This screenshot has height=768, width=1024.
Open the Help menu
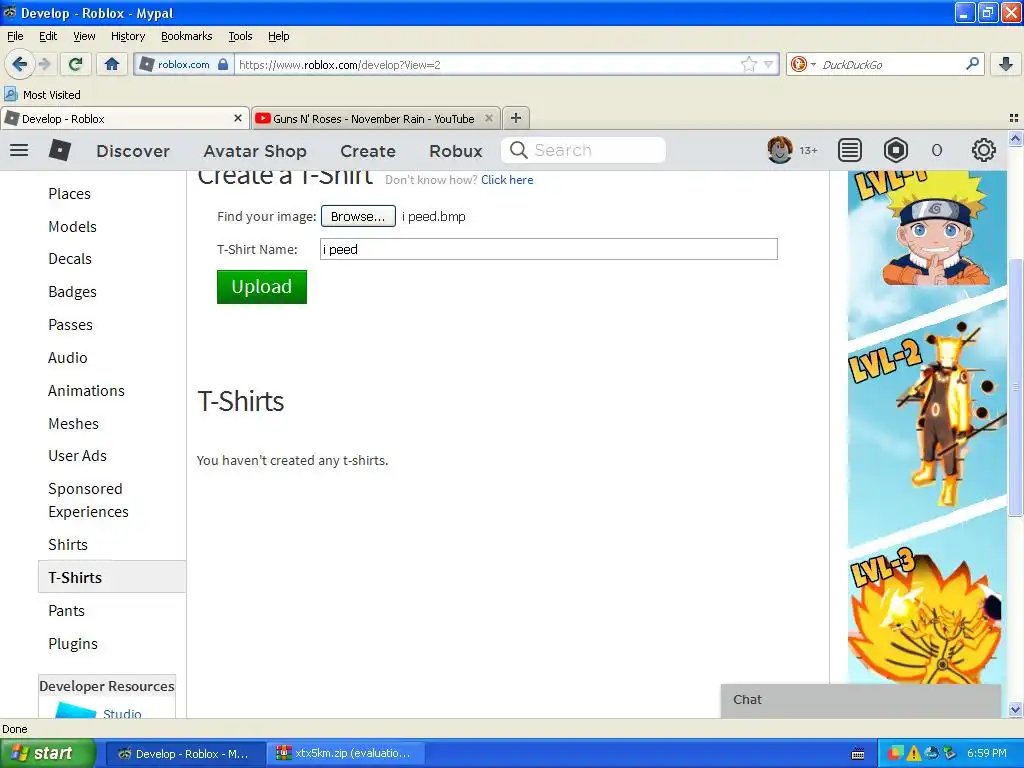click(x=278, y=36)
